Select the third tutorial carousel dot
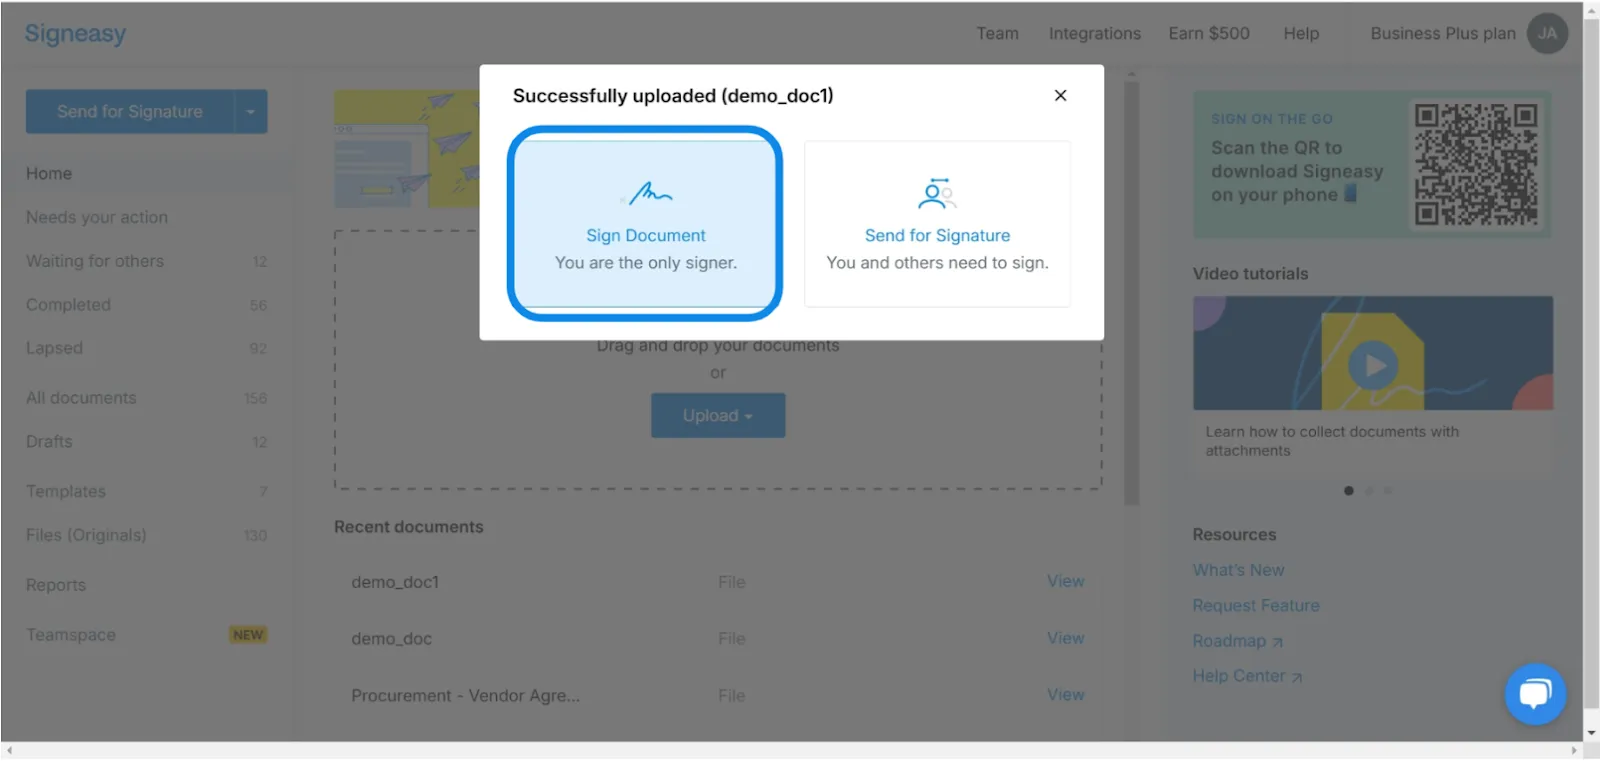This screenshot has height=761, width=1600. pyautogui.click(x=1388, y=491)
